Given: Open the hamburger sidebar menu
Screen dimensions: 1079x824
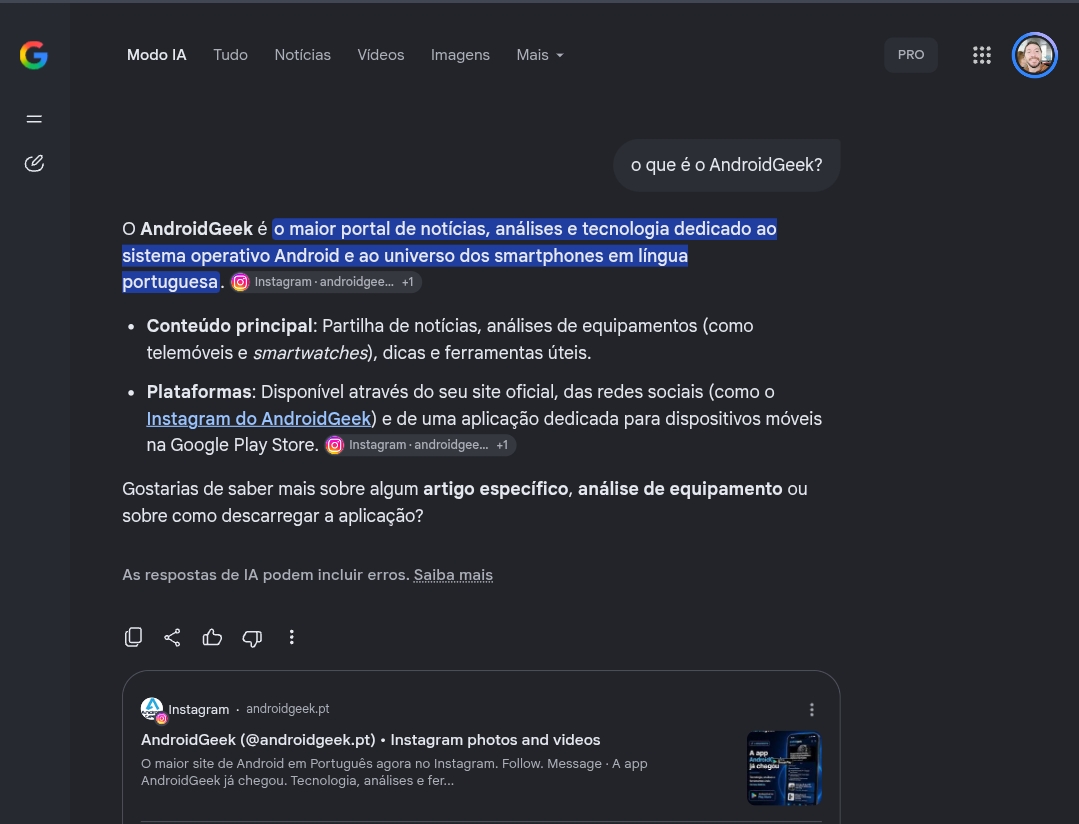Looking at the screenshot, I should [34, 119].
